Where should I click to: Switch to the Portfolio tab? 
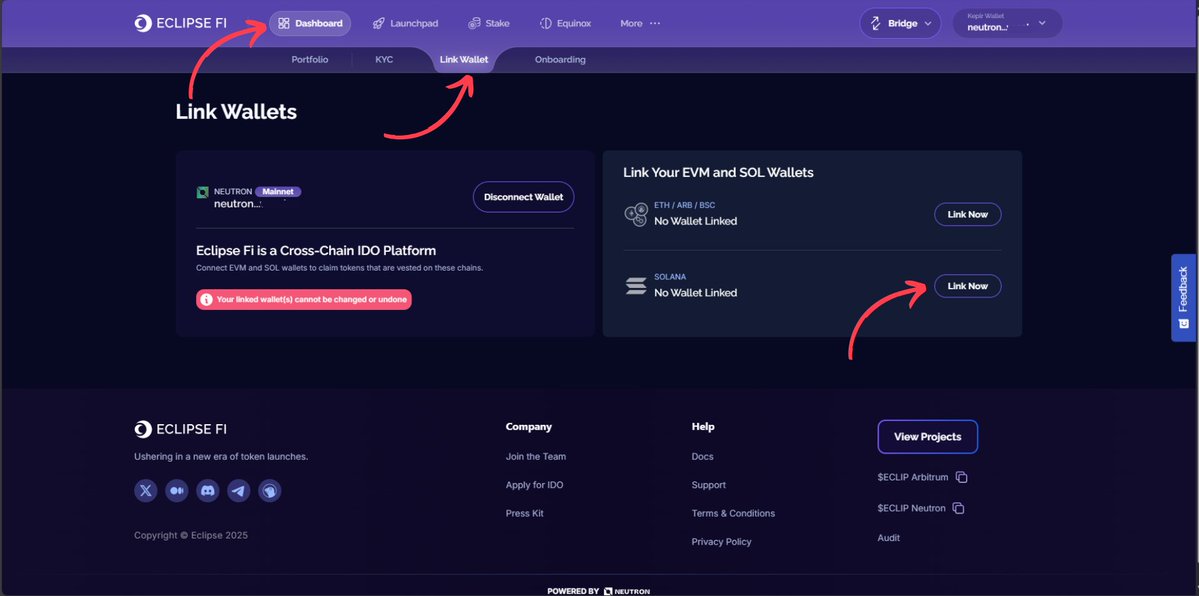tap(310, 60)
